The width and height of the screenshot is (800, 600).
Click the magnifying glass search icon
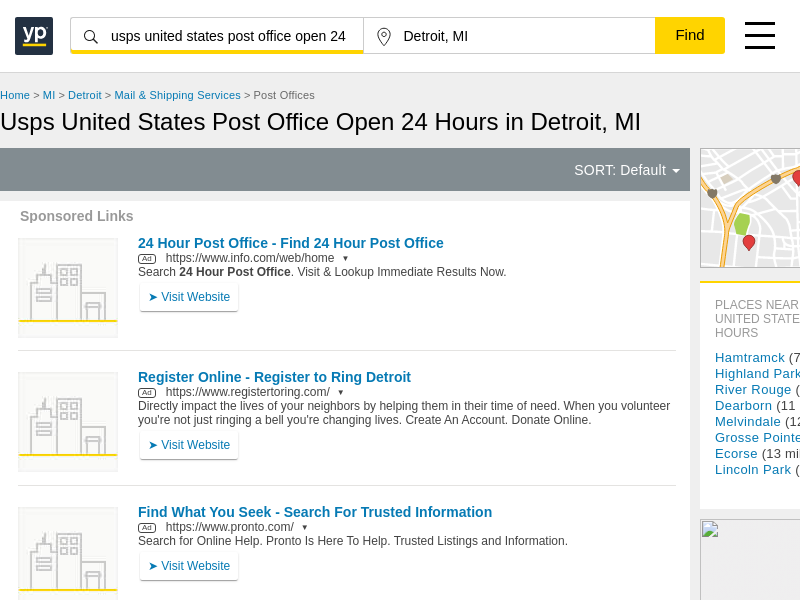point(90,37)
